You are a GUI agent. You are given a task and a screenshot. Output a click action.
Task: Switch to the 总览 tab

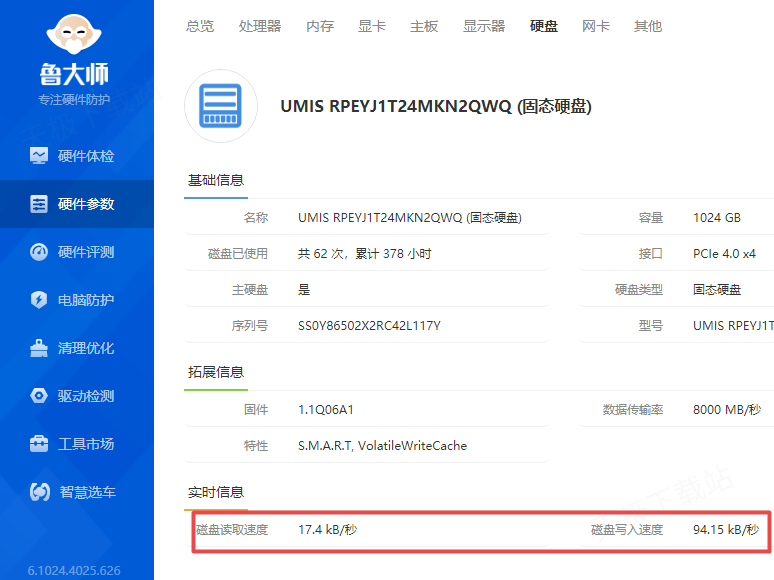tap(200, 26)
